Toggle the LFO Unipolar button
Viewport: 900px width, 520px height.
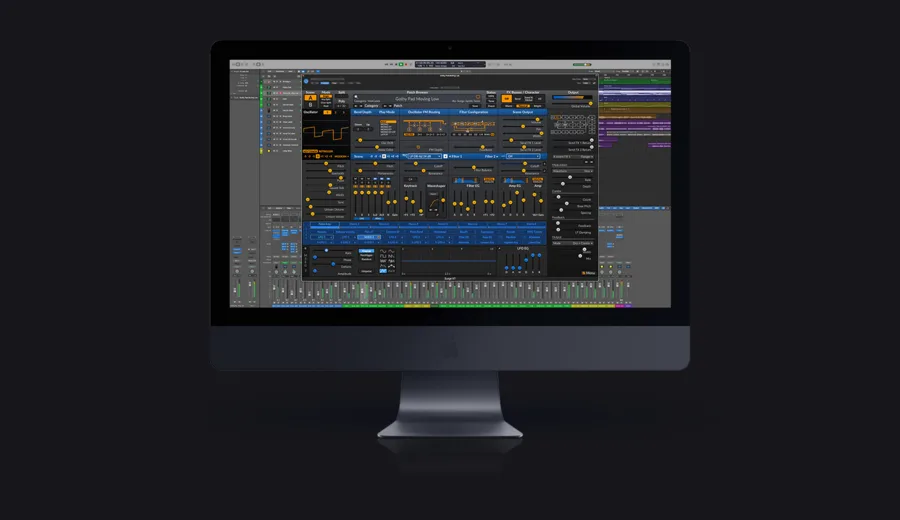(366, 271)
